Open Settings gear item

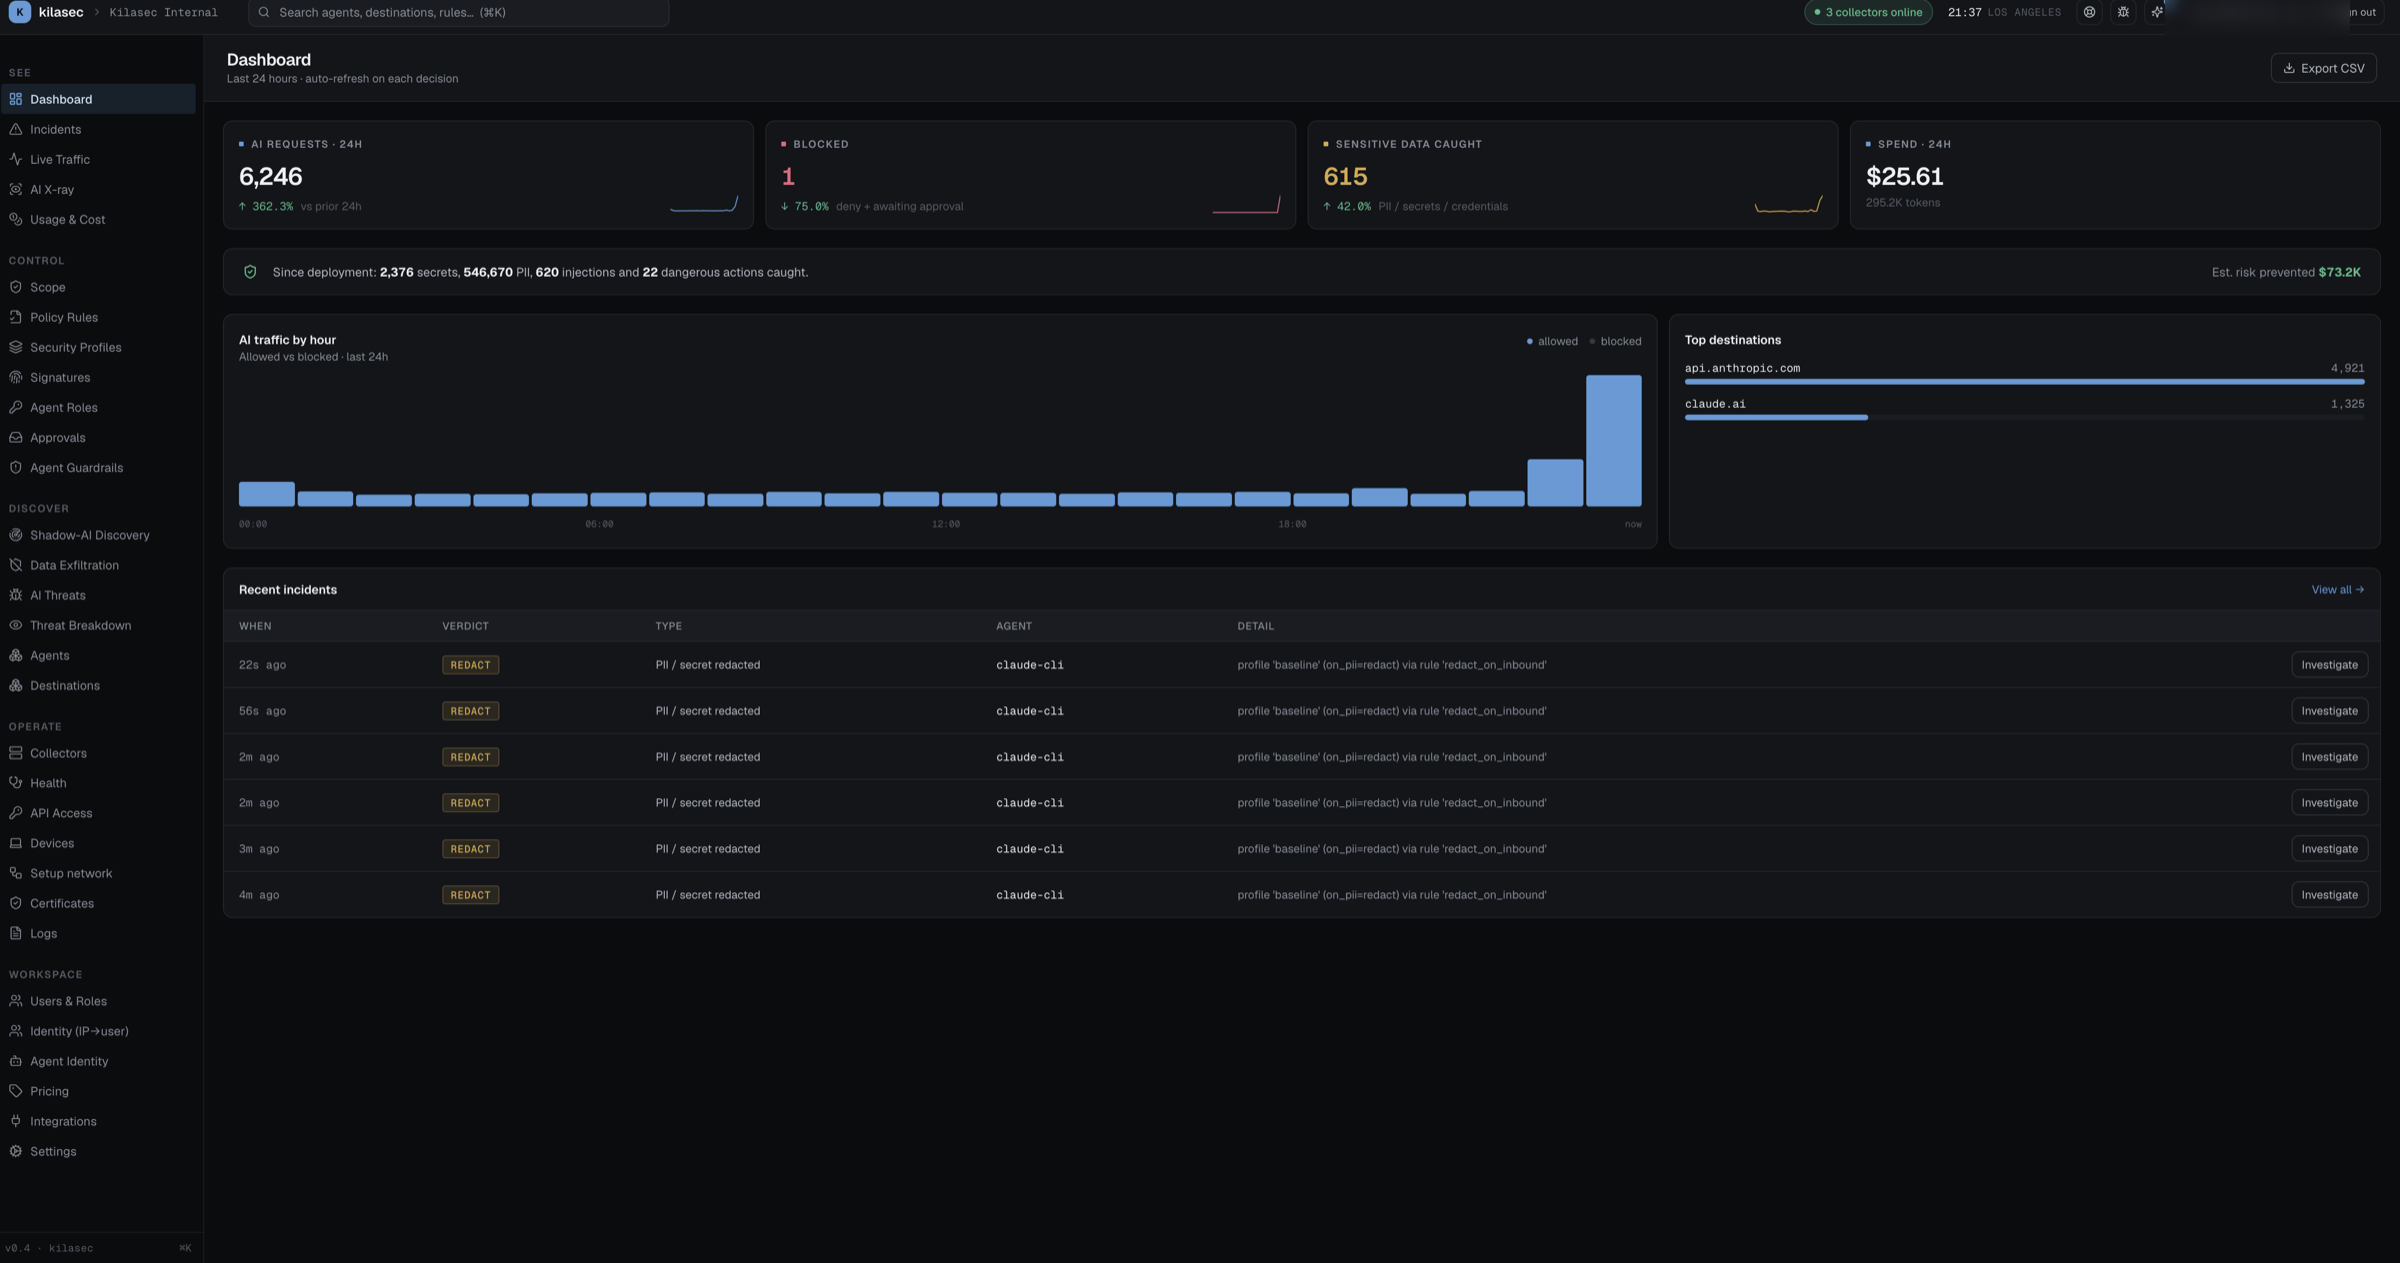point(98,1151)
